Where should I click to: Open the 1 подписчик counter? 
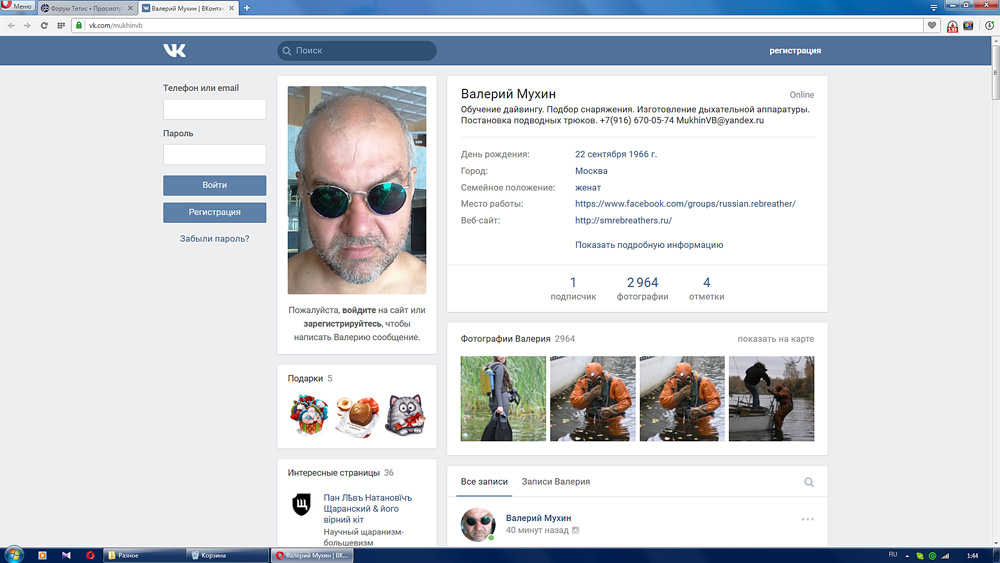(x=573, y=288)
